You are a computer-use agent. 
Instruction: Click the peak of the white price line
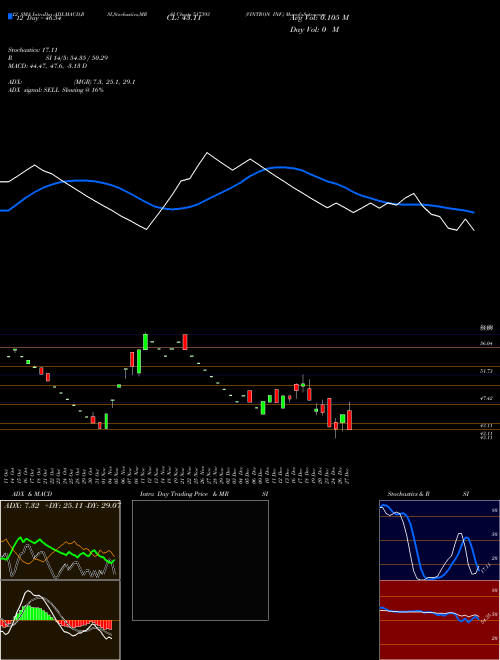[x=207, y=153]
